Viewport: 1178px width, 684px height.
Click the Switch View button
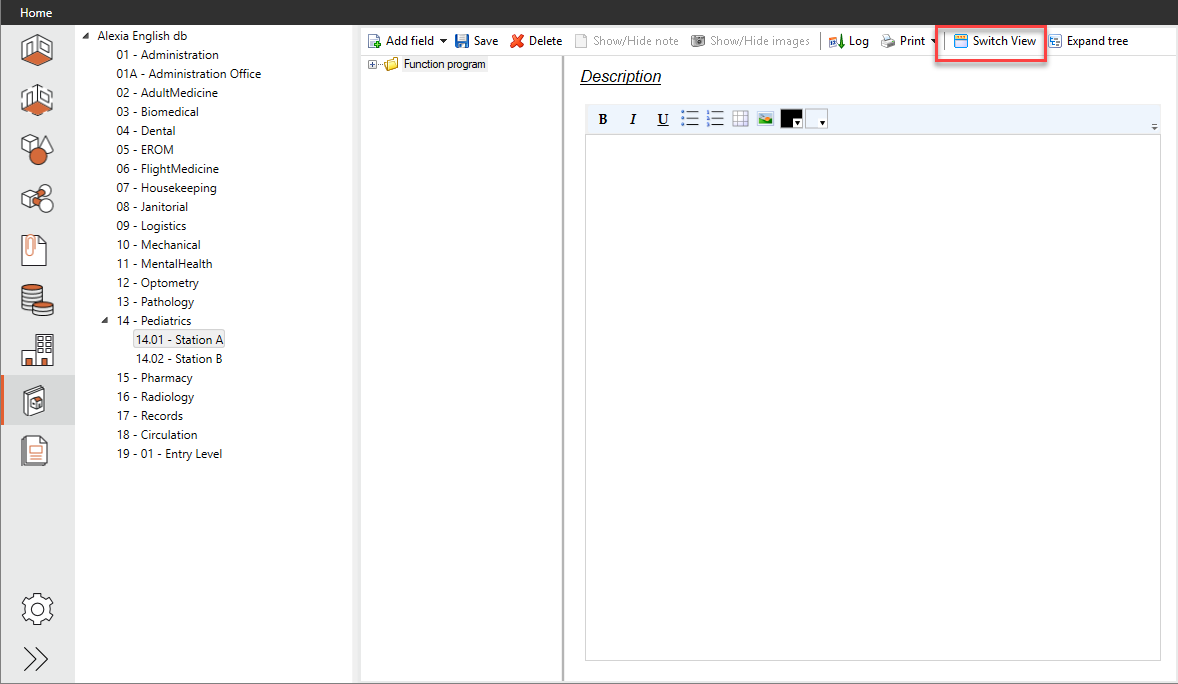[994, 41]
